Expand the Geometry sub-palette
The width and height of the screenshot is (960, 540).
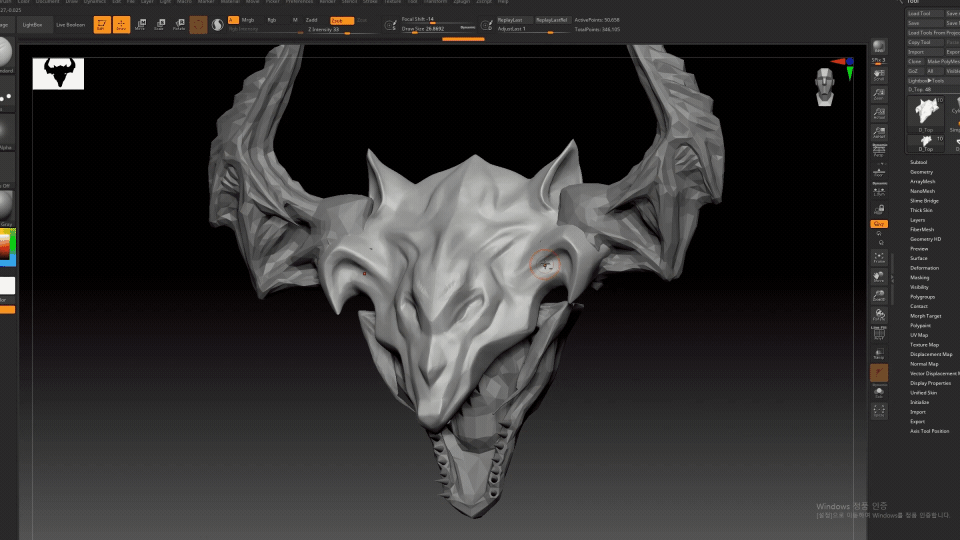pos(921,172)
